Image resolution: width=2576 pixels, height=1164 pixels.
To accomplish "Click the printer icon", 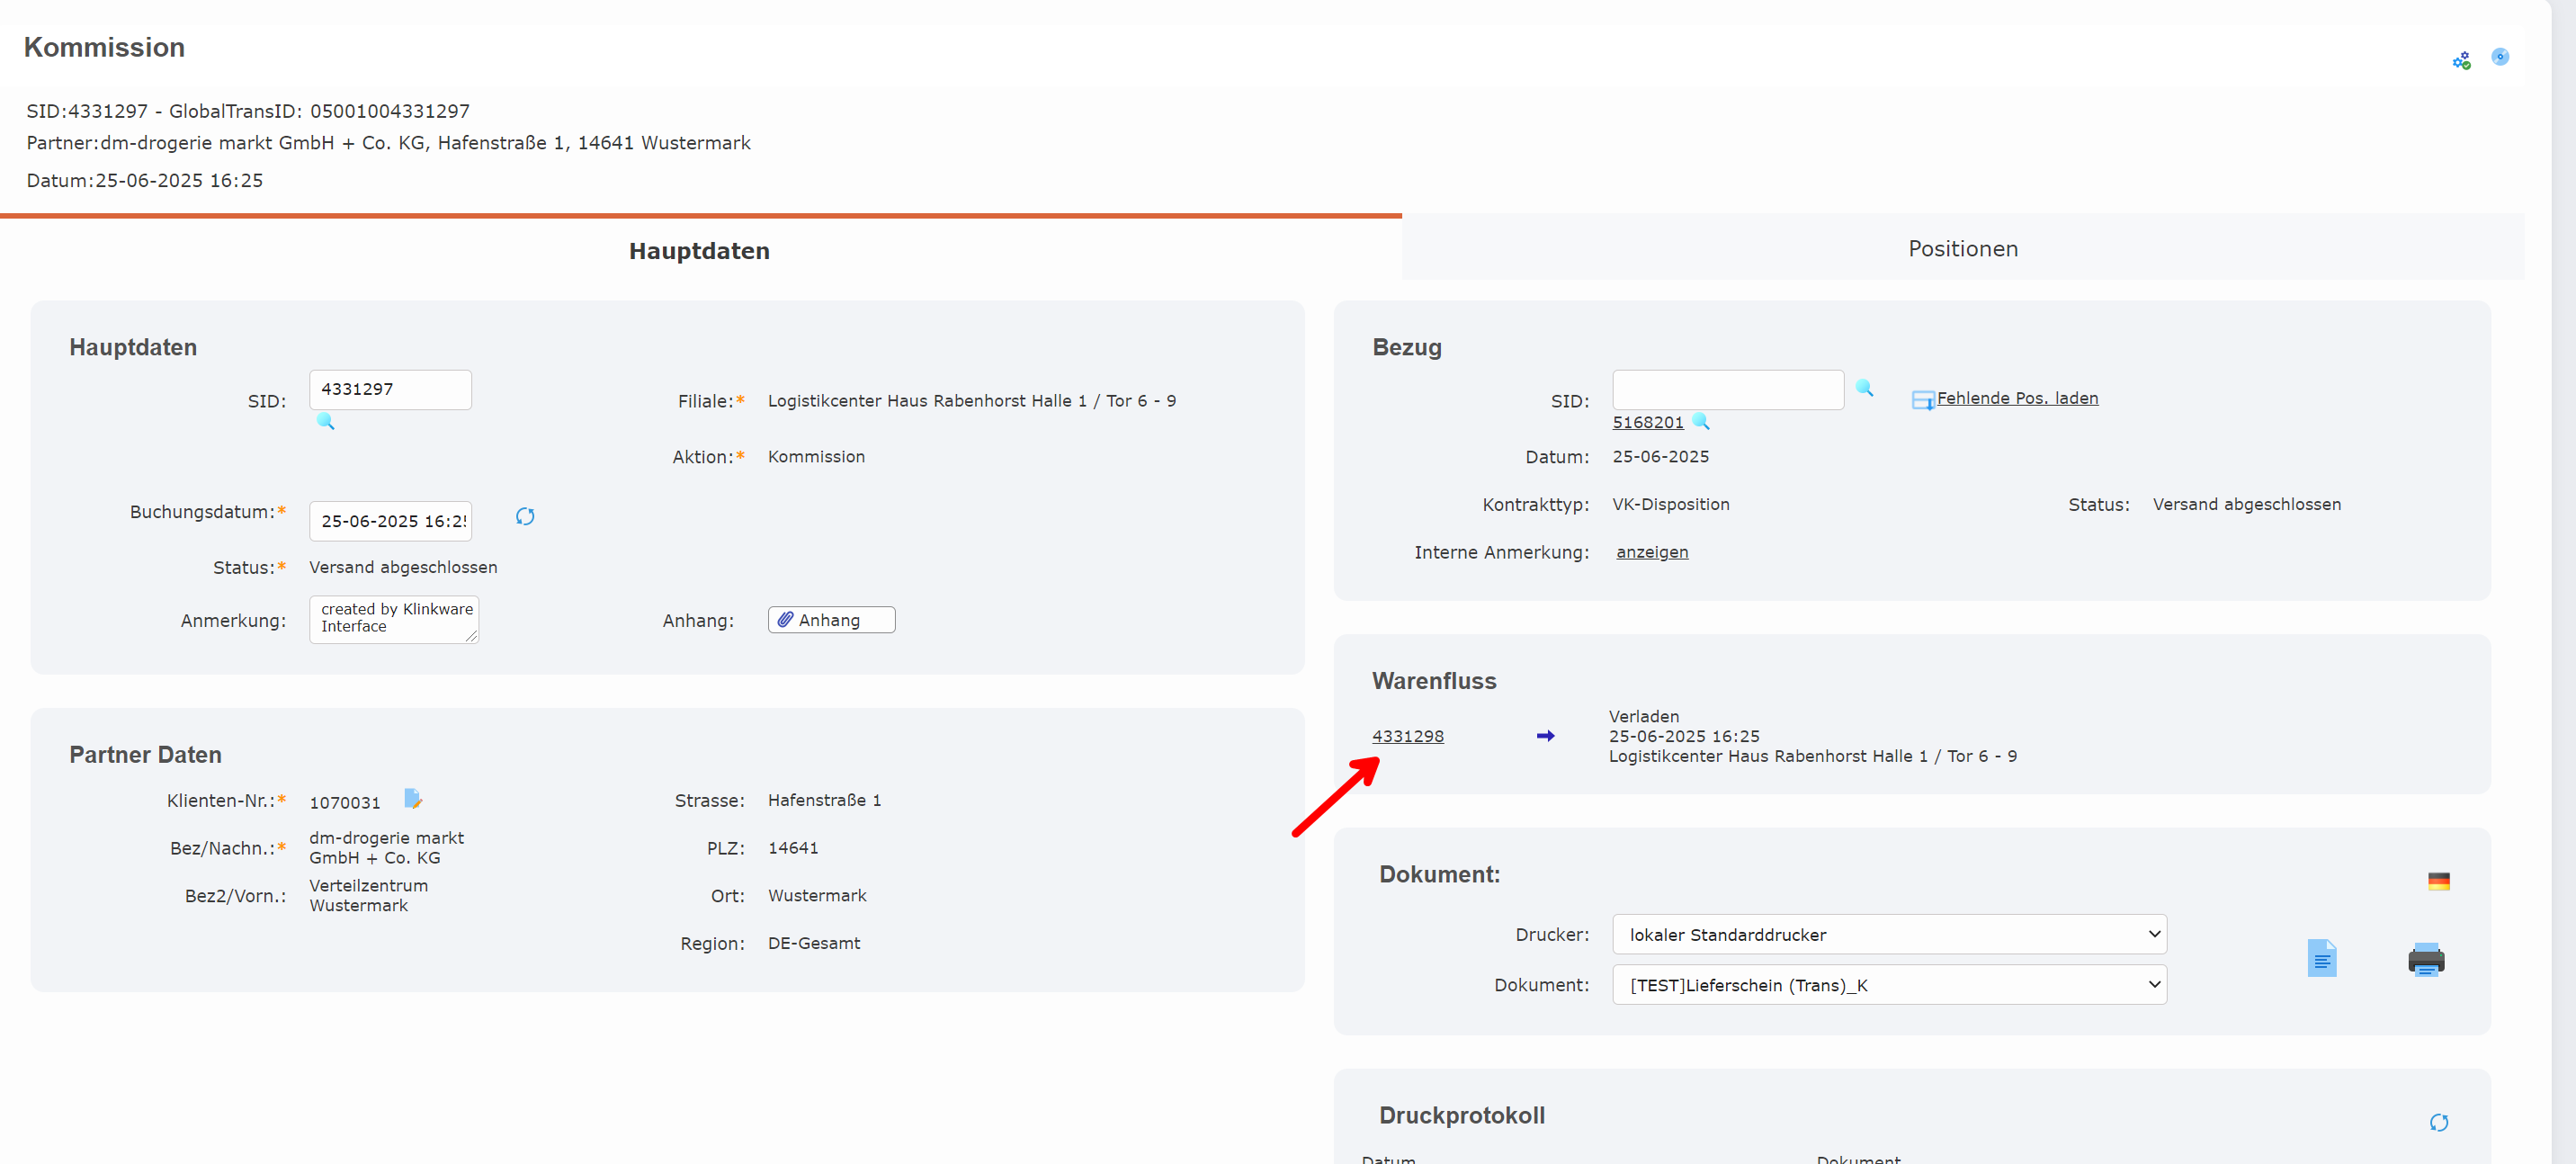I will 2425,959.
